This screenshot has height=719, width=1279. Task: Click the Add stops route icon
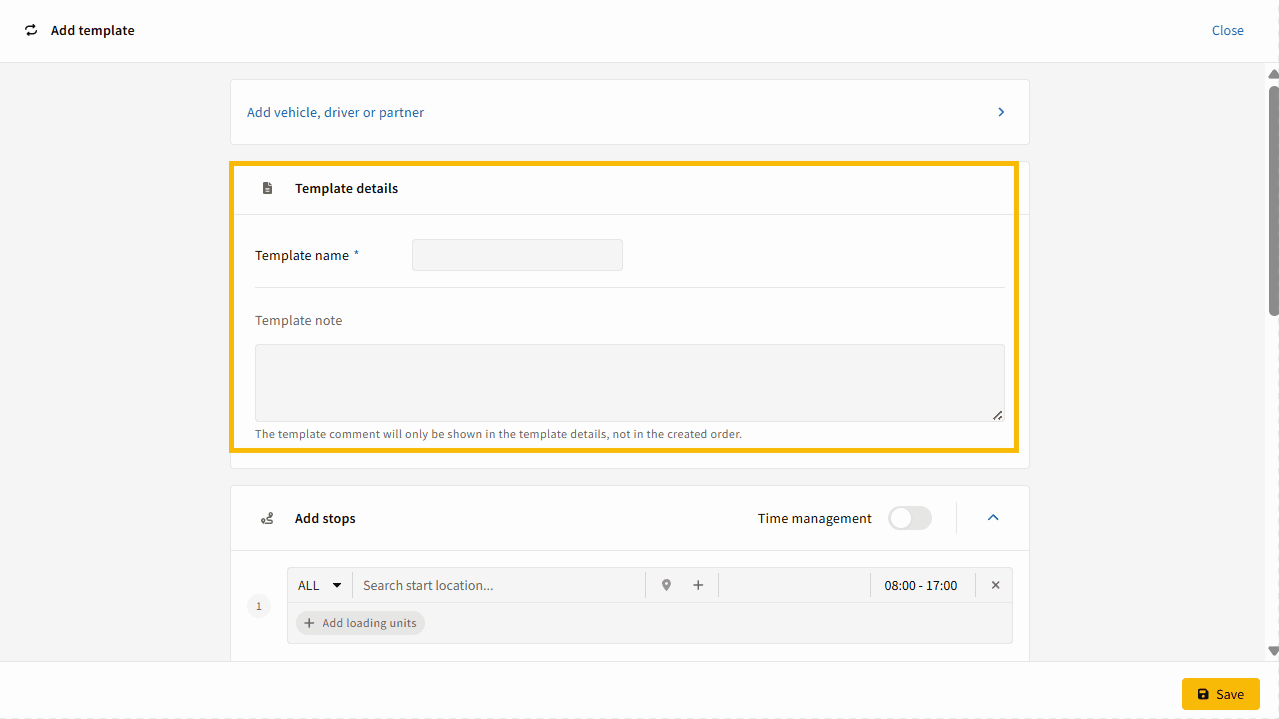(x=267, y=518)
